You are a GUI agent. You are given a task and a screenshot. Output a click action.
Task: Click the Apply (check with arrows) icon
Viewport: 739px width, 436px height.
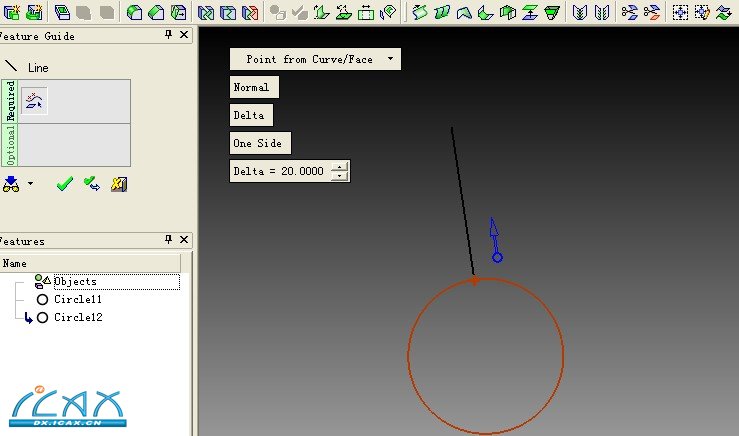(x=91, y=184)
